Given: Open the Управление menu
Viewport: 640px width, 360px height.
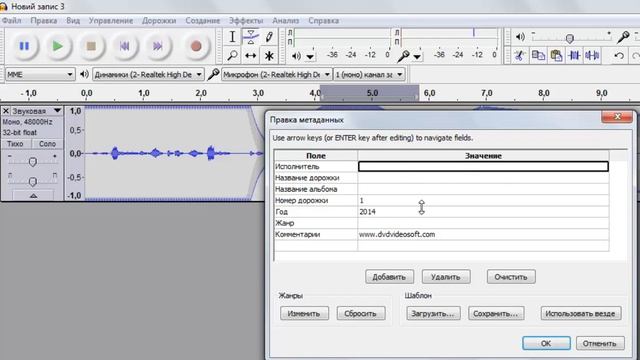Looking at the screenshot, I should pos(111,20).
